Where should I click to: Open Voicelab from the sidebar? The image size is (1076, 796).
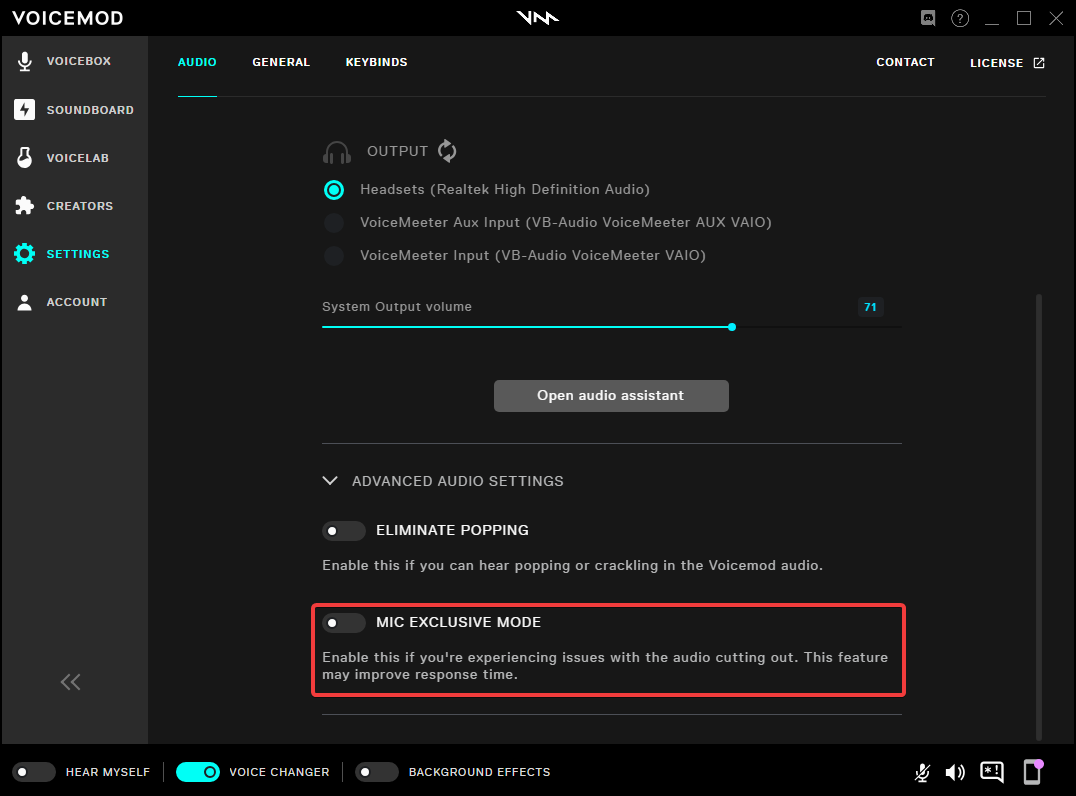click(75, 157)
